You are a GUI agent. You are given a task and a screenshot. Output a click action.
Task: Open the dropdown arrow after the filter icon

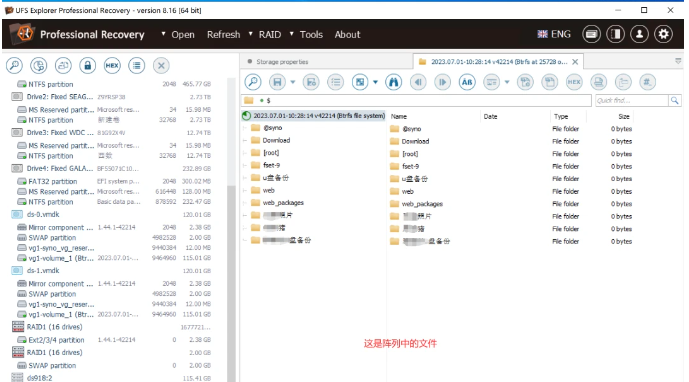(507, 82)
